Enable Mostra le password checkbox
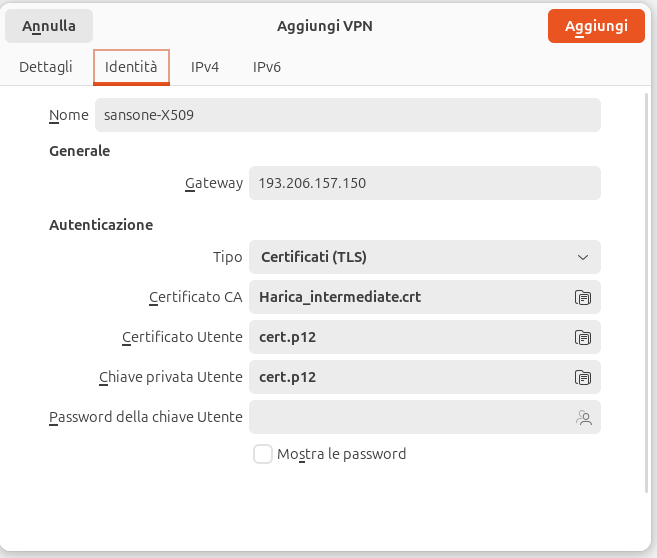 pyautogui.click(x=263, y=454)
